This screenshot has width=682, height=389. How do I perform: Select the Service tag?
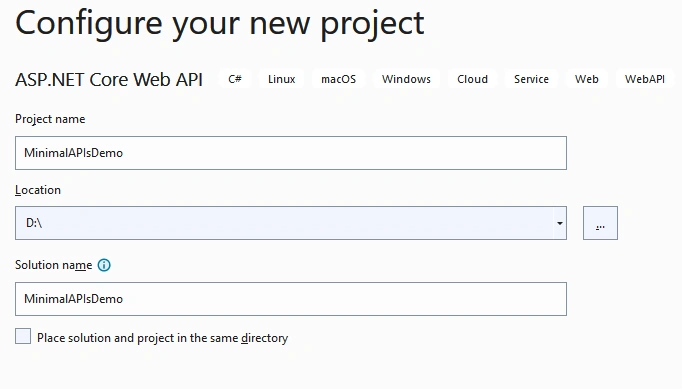(531, 79)
